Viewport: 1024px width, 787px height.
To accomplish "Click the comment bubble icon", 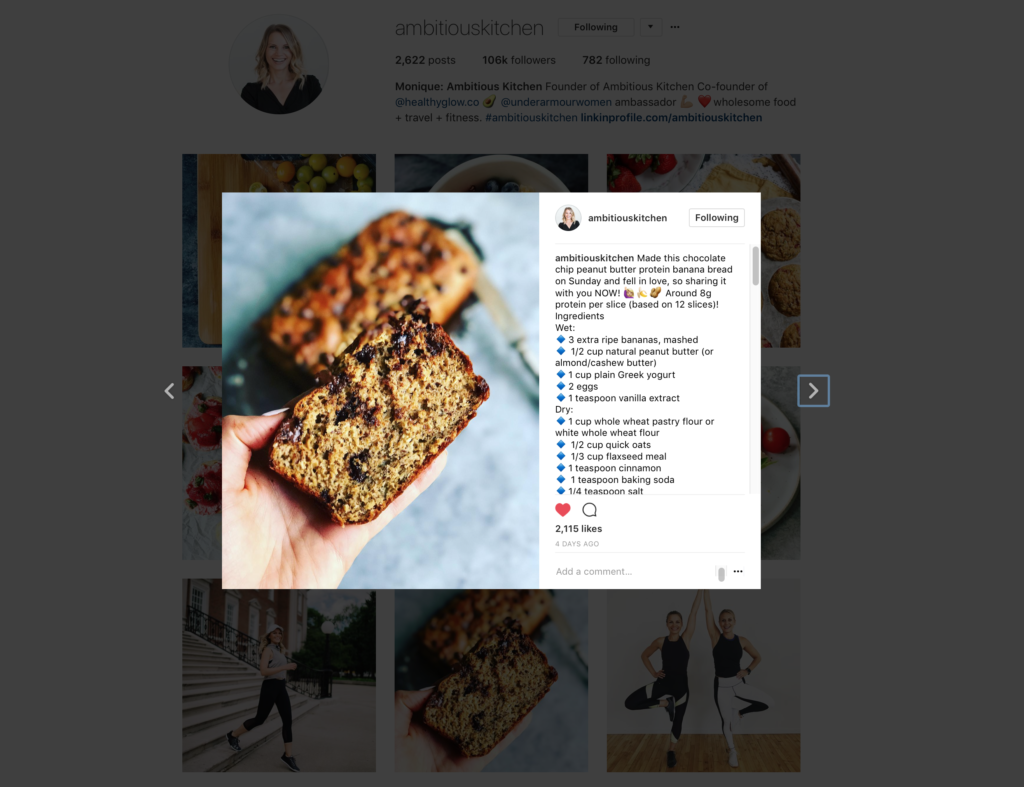I will (589, 509).
